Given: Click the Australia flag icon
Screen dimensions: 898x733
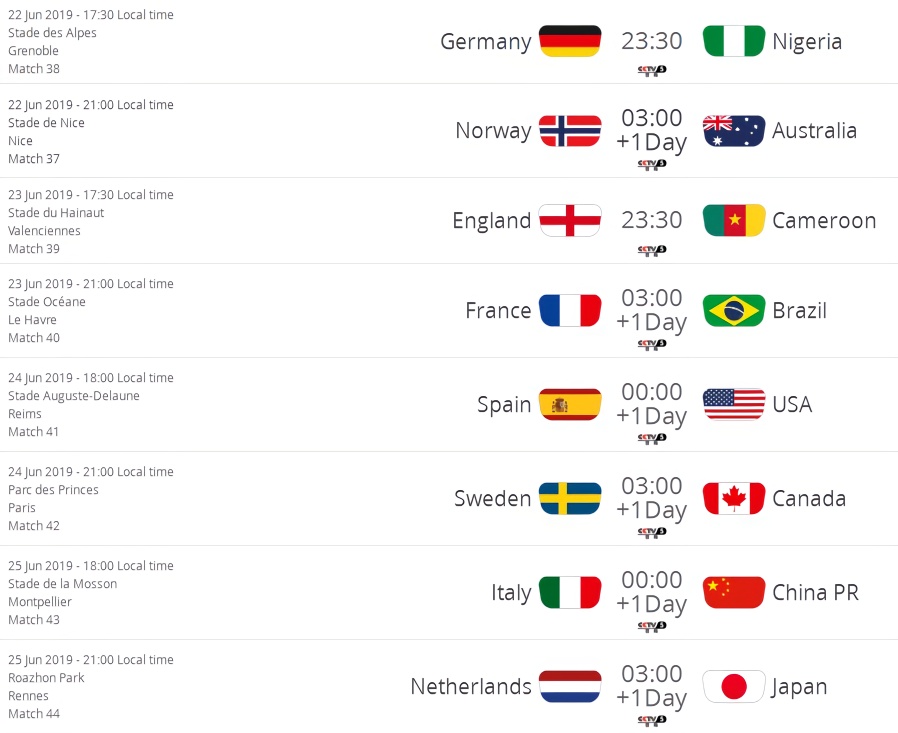Looking at the screenshot, I should tap(734, 131).
